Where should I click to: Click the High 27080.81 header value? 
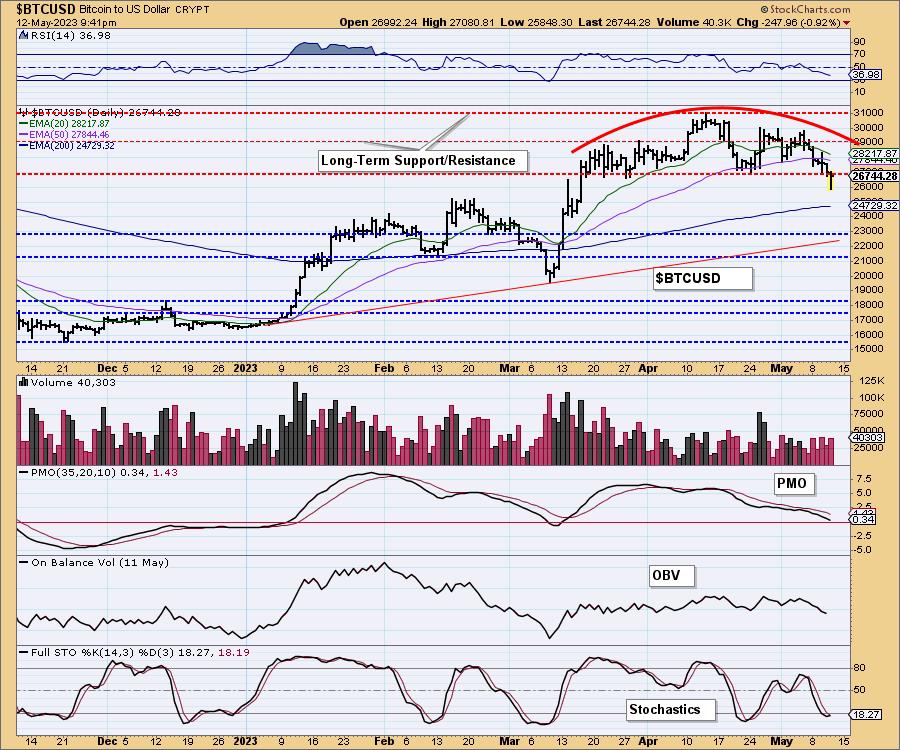(457, 22)
